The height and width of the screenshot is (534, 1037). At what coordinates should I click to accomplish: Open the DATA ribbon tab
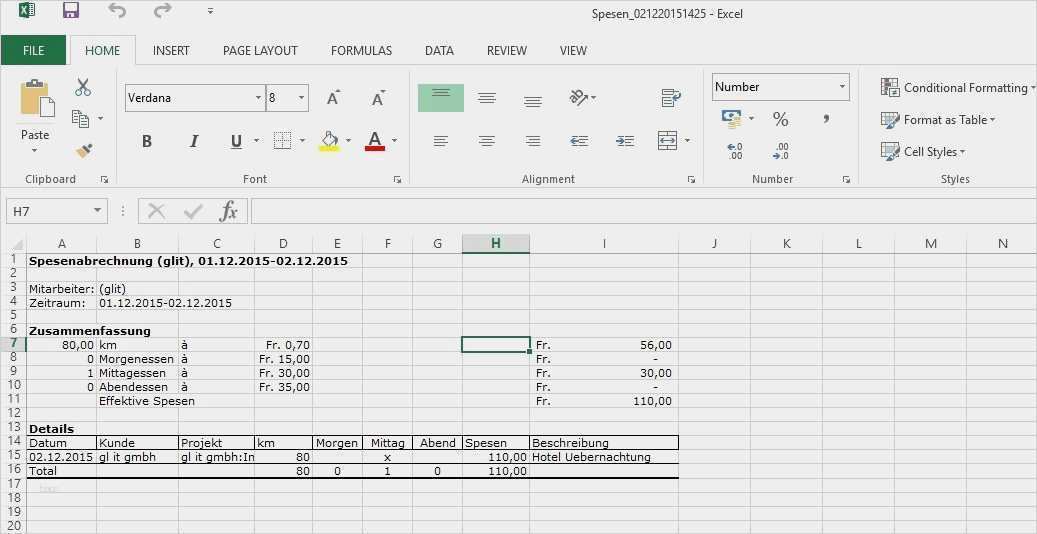pos(439,50)
